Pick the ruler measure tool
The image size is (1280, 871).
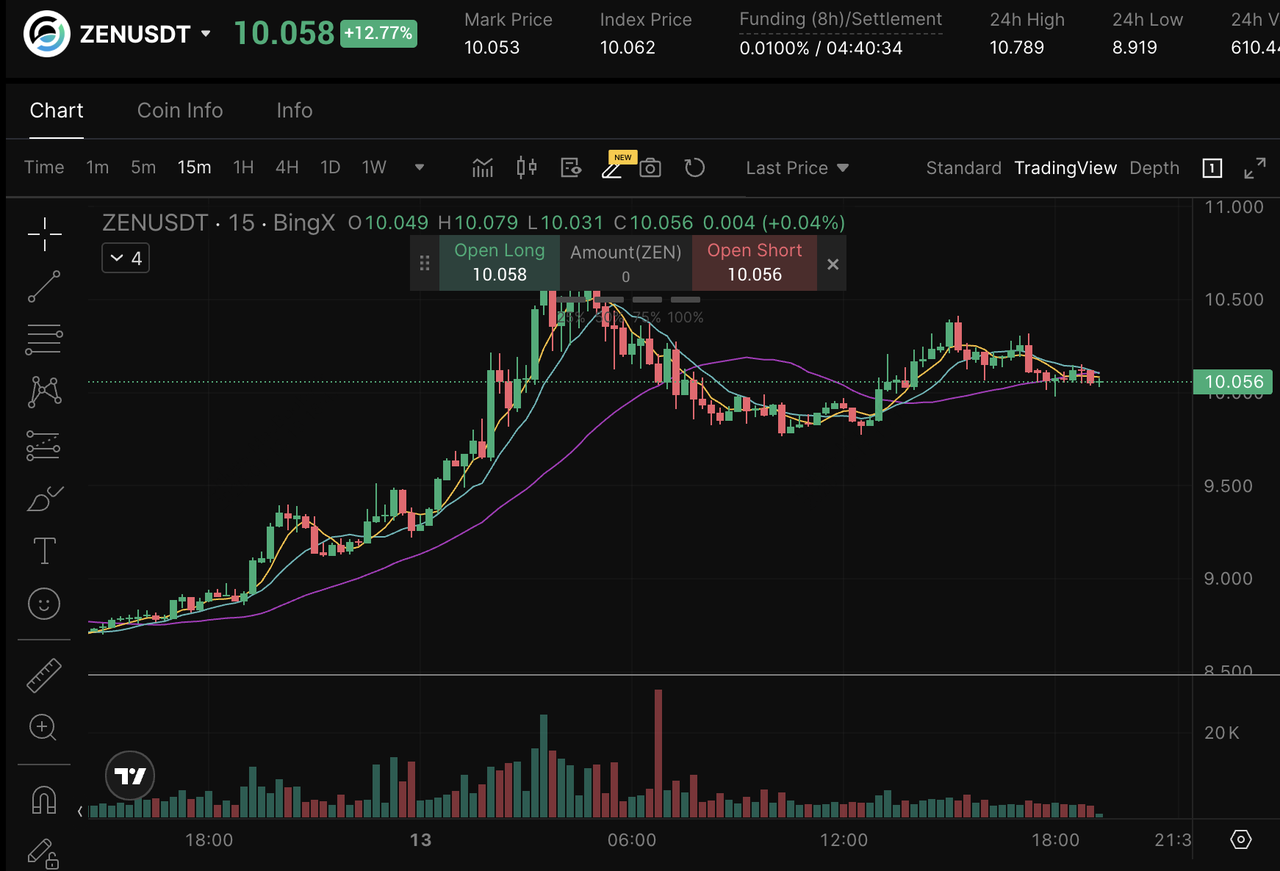point(44,676)
